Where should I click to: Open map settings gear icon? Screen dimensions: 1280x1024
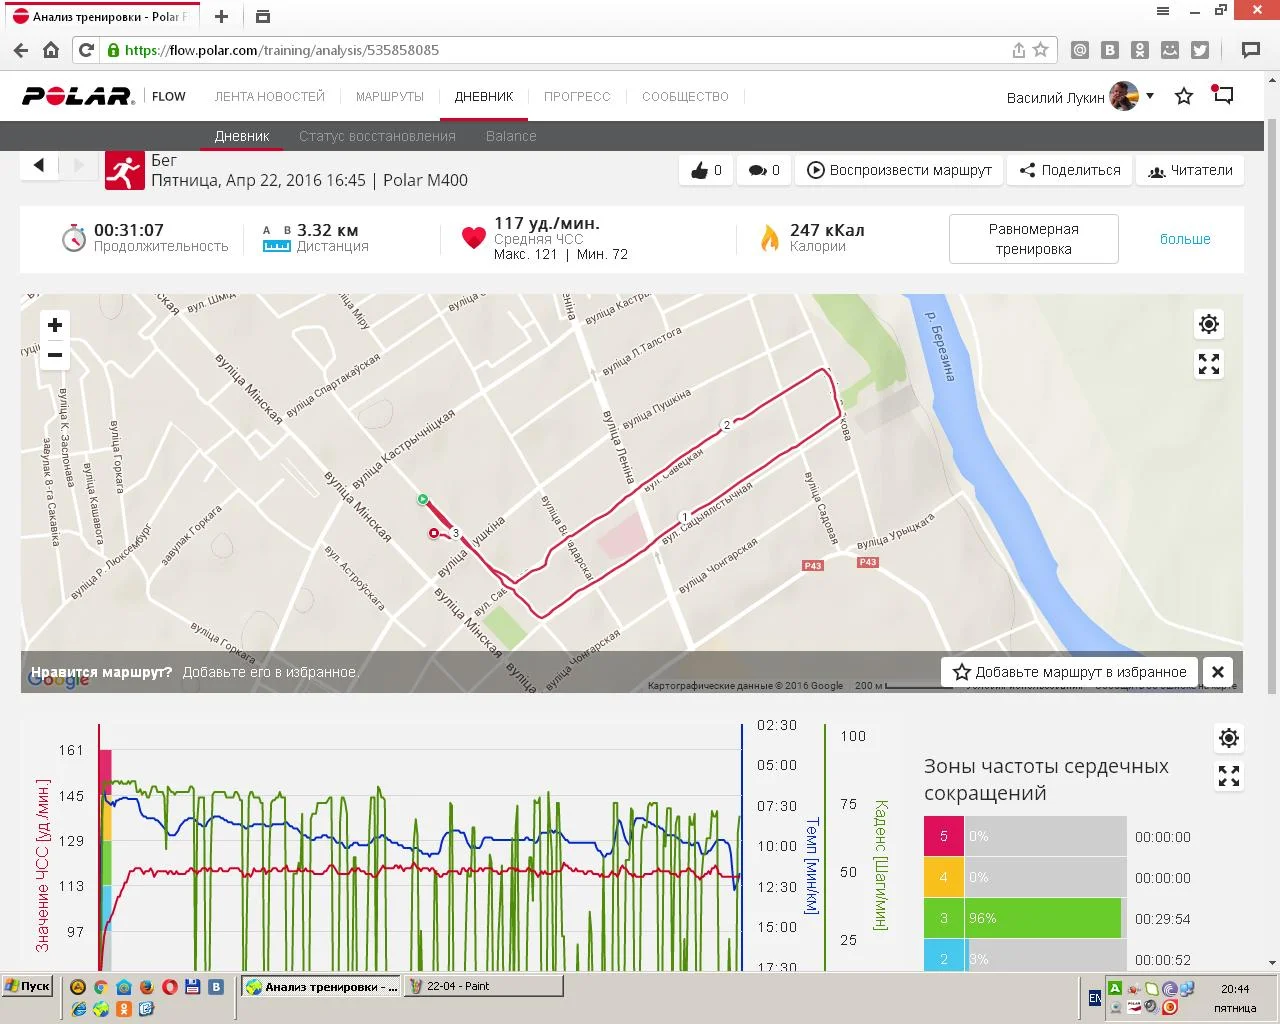(1209, 324)
